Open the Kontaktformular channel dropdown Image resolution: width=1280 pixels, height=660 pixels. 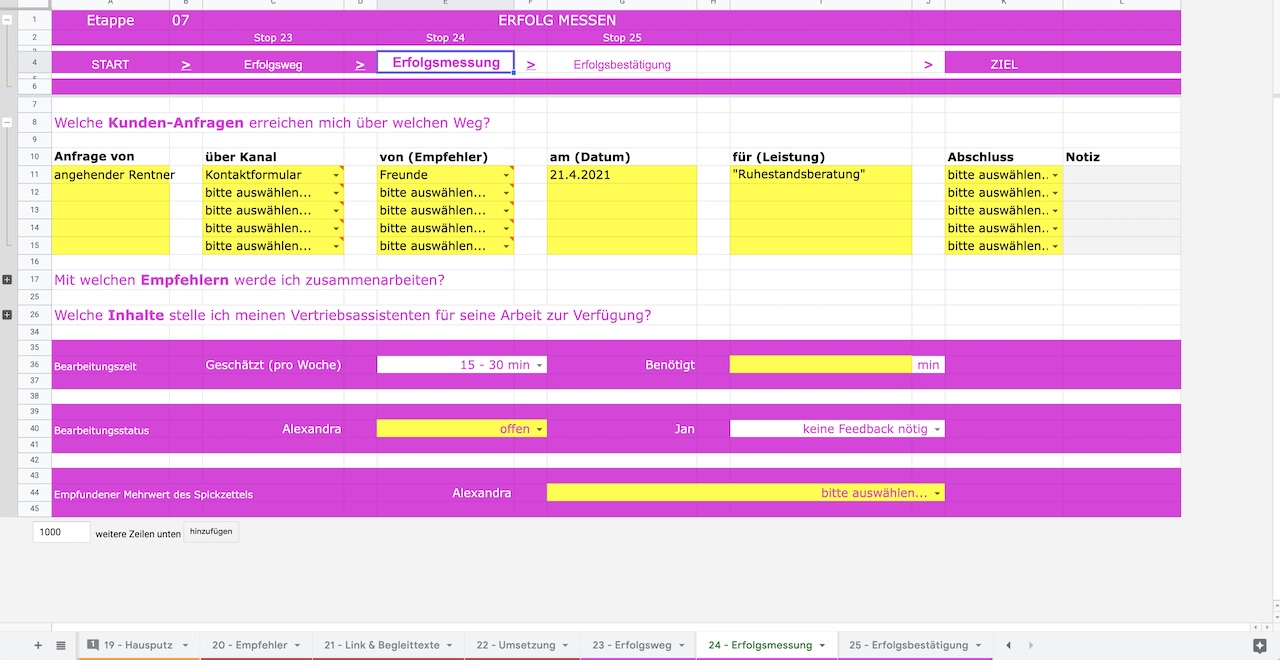pos(337,175)
